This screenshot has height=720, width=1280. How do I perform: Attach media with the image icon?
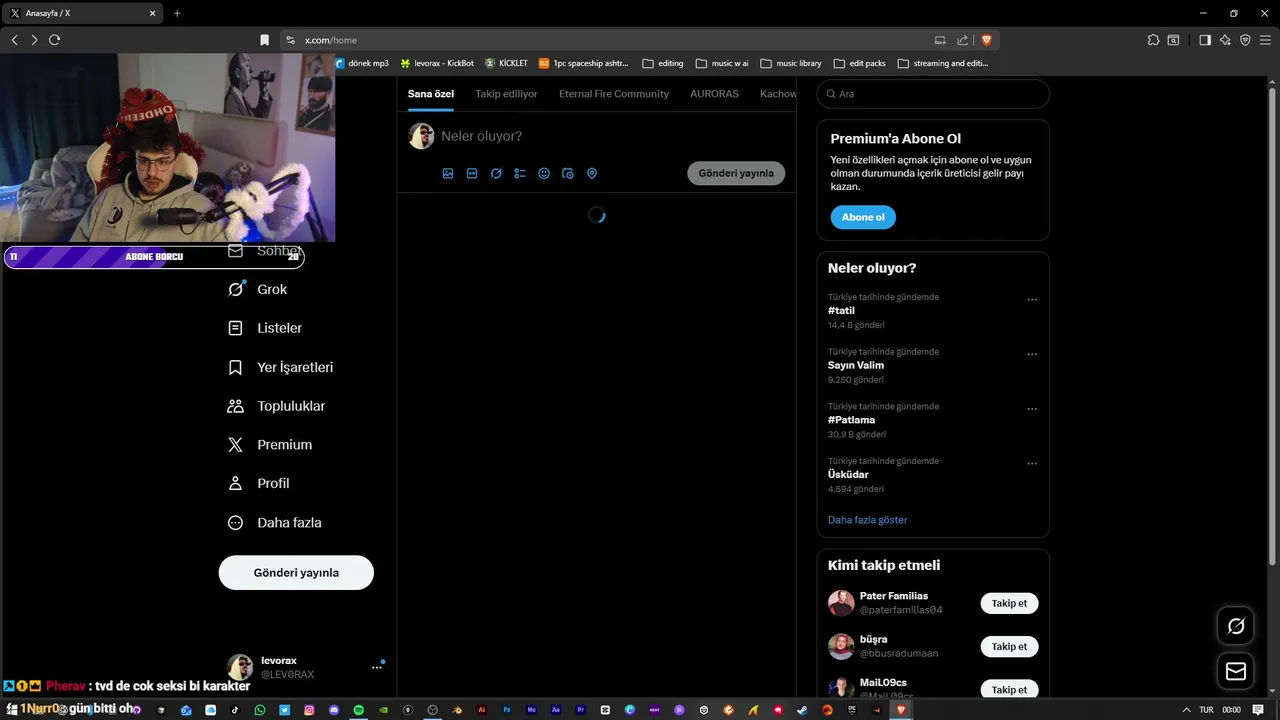coord(448,173)
